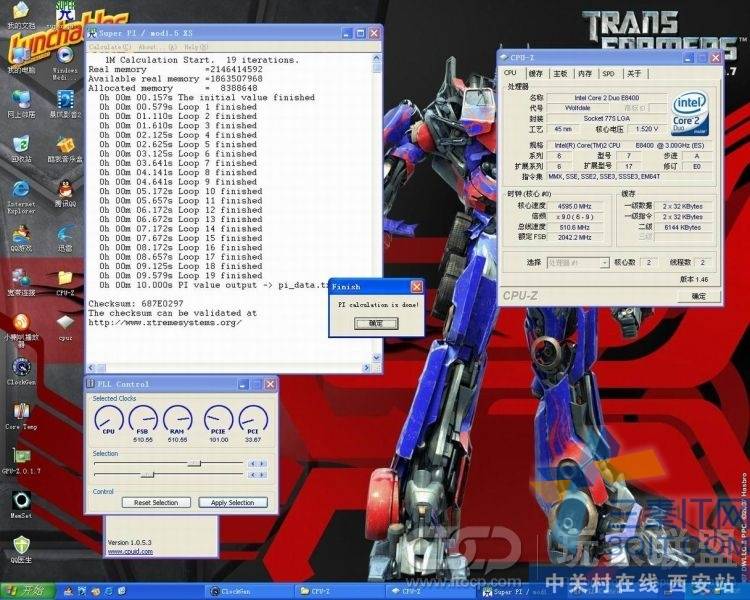Image resolution: width=750 pixels, height=600 pixels.
Task: Click the Super PI horizontal scrollbar right arrow
Action: (x=367, y=367)
